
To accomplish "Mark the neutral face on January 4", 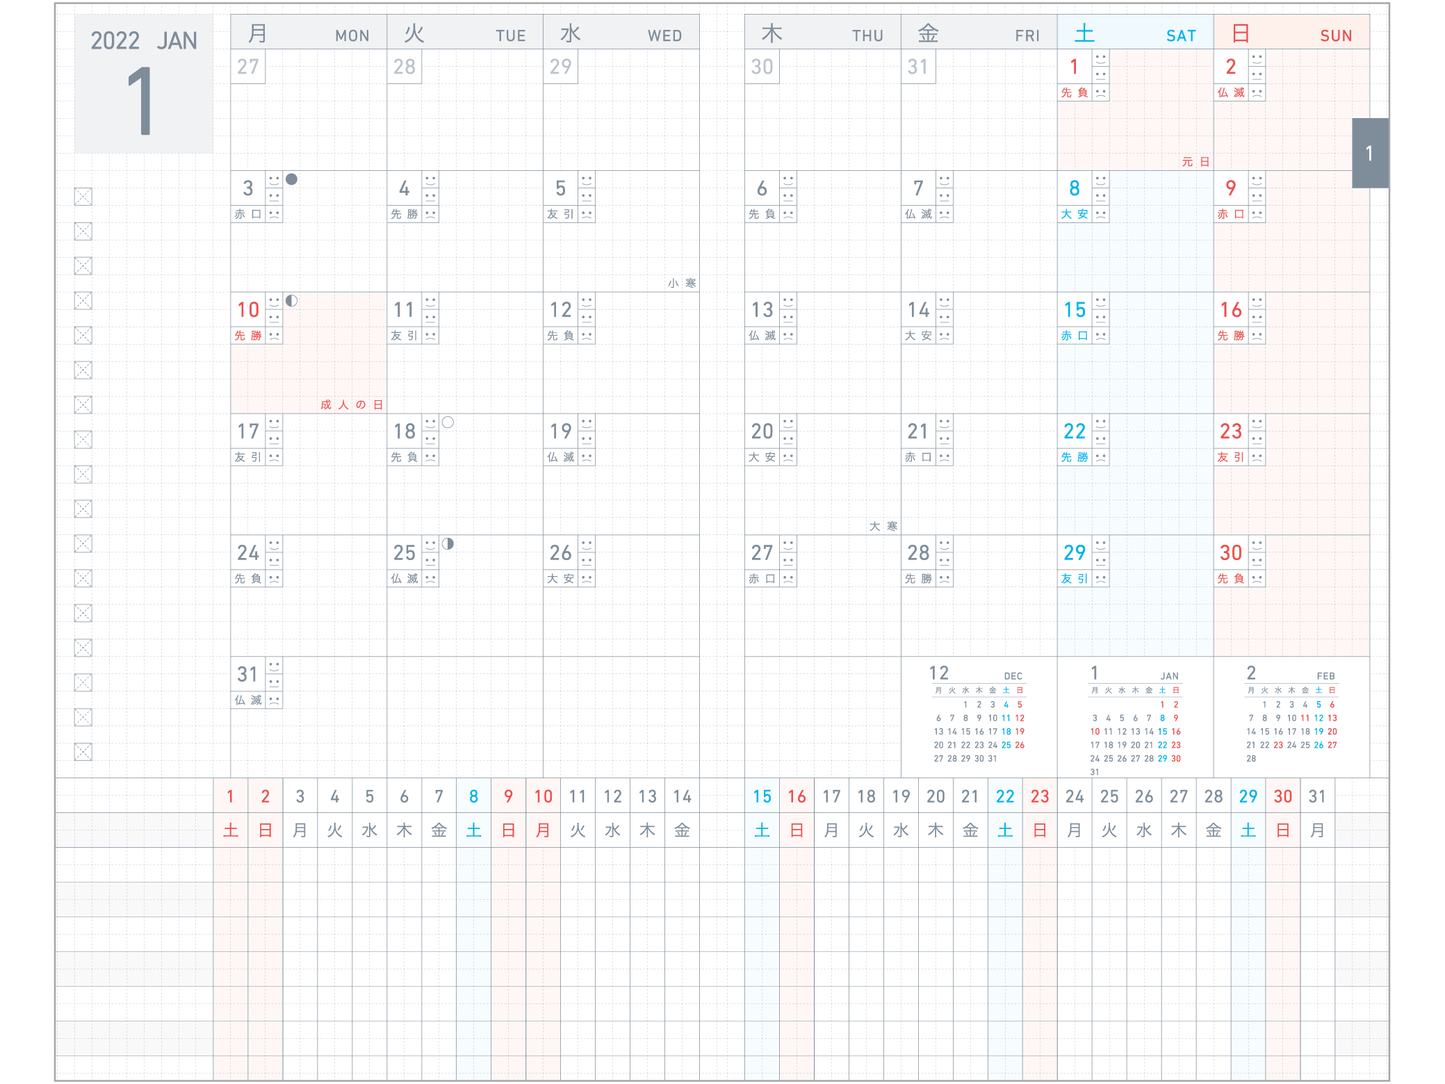I will (x=430, y=197).
